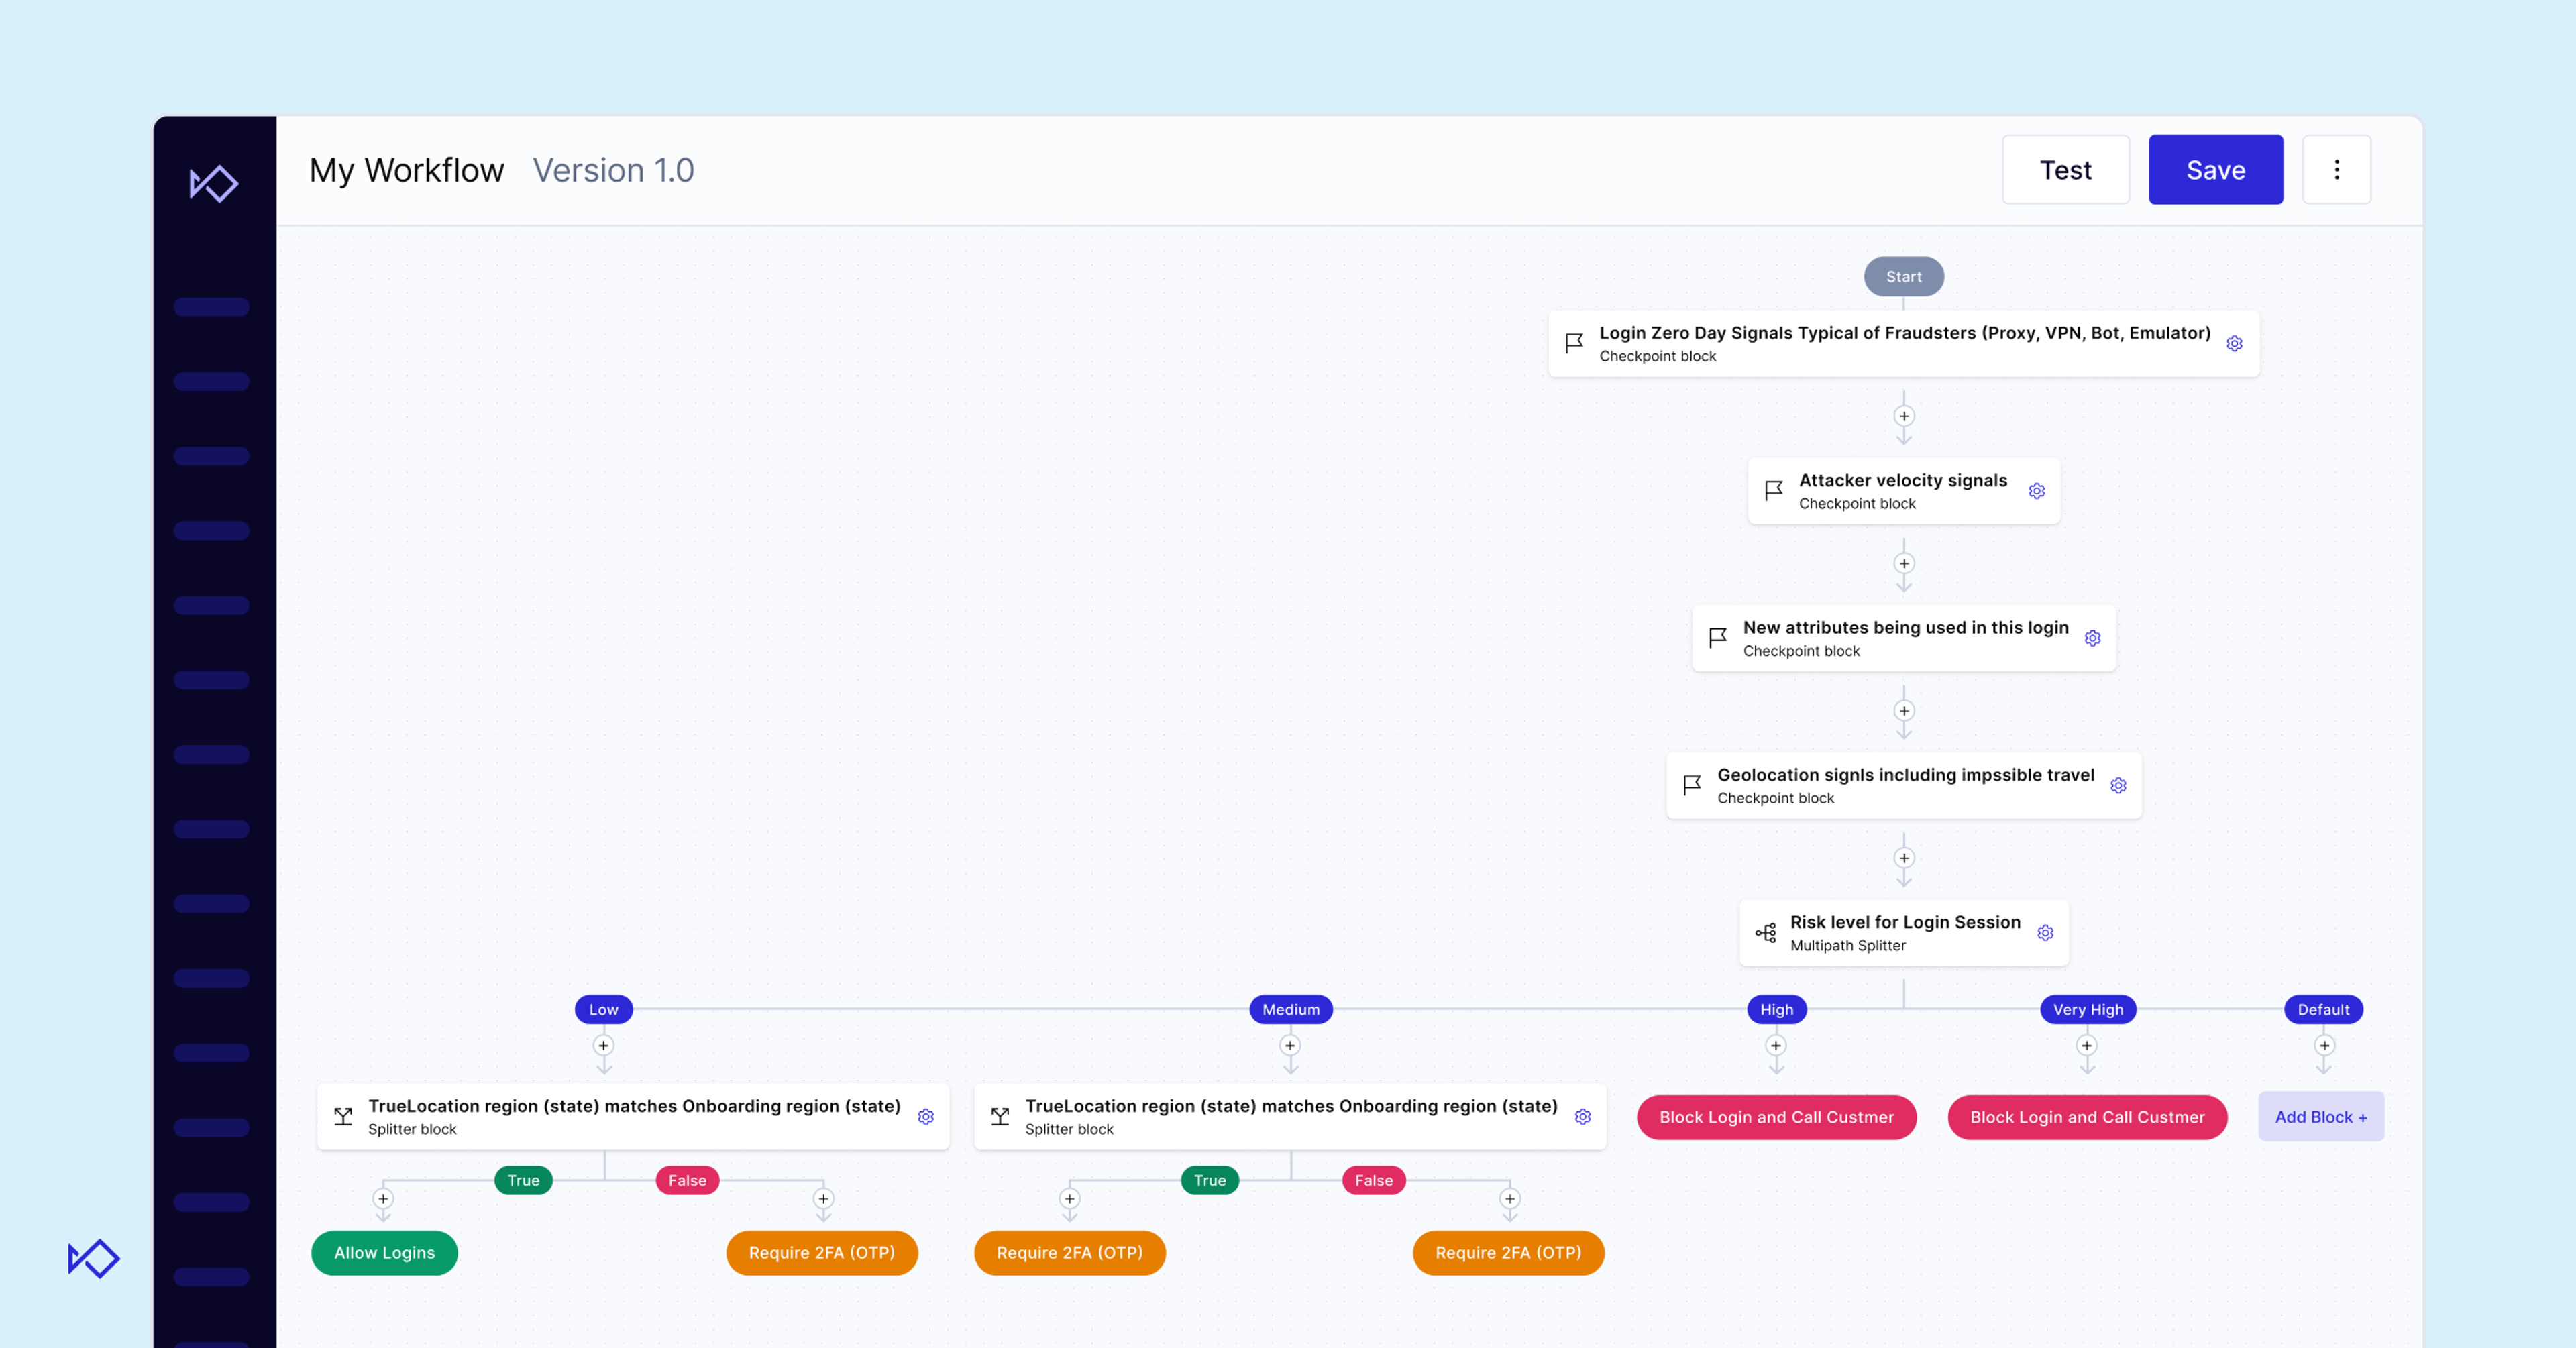Open the three-dot more options menu
This screenshot has width=2576, height=1348.
pos(2336,170)
